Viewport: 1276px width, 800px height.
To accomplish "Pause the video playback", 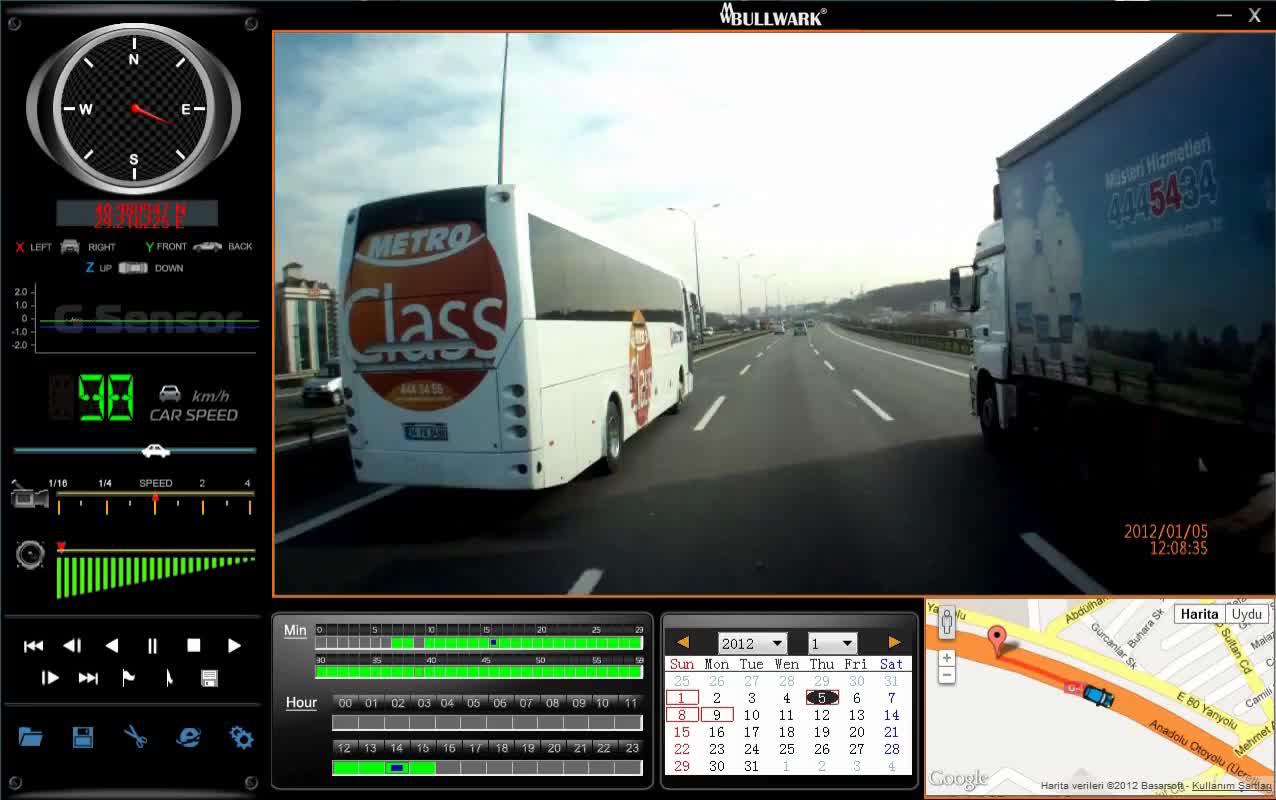I will [x=152, y=646].
